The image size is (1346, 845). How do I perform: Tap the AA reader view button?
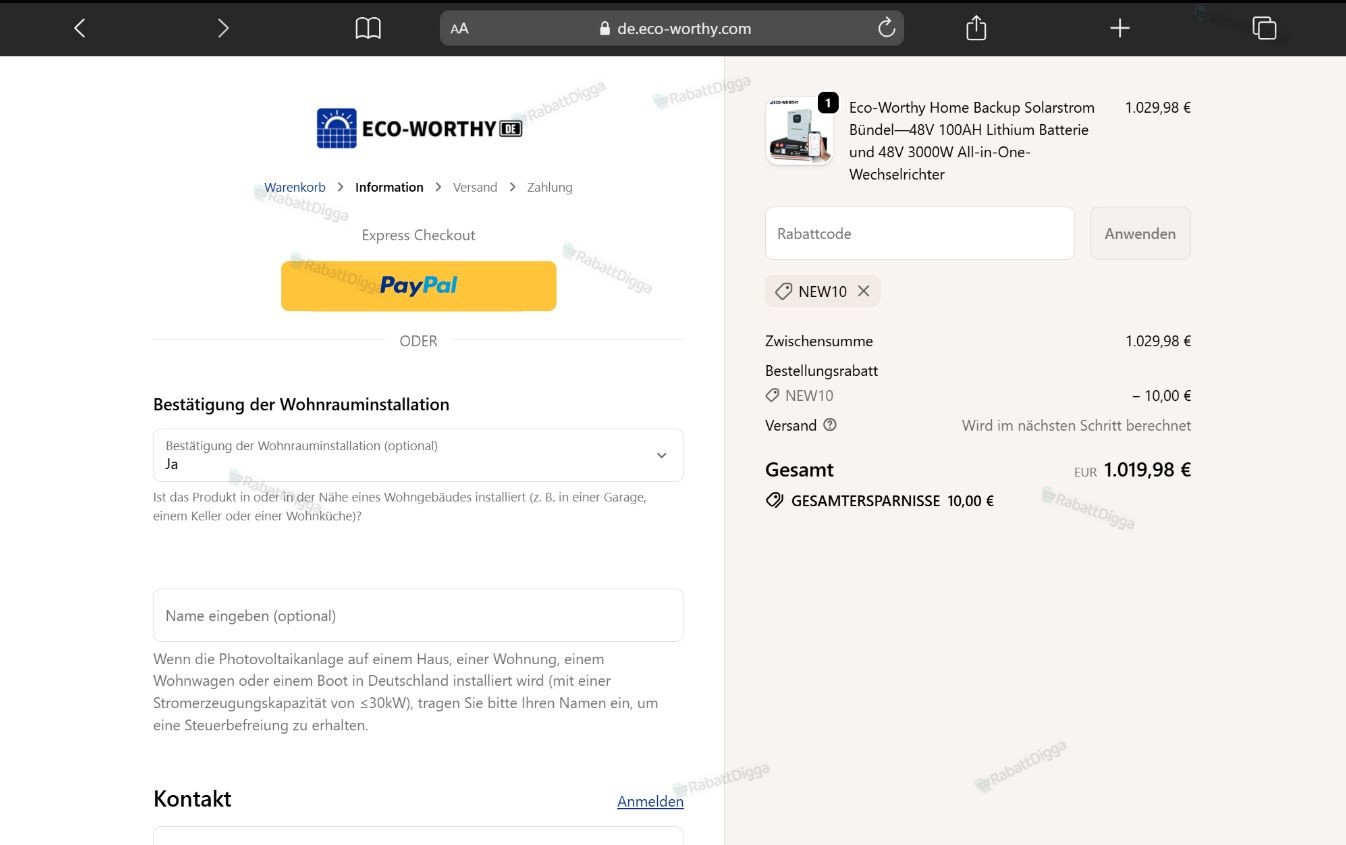pyautogui.click(x=459, y=28)
